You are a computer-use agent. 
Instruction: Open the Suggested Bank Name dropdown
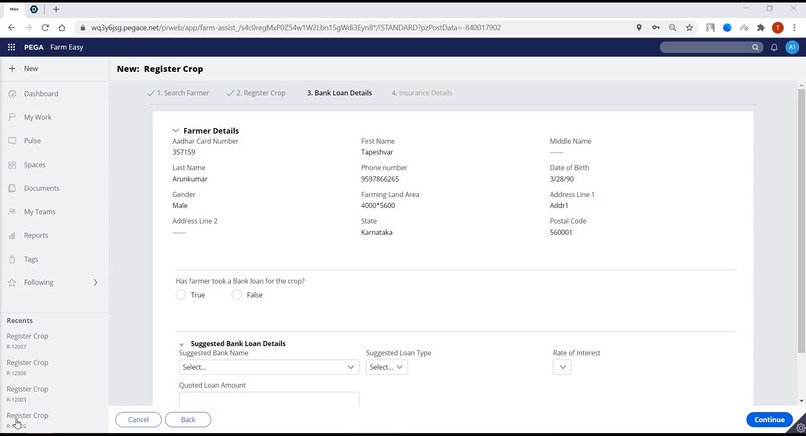[x=269, y=367]
